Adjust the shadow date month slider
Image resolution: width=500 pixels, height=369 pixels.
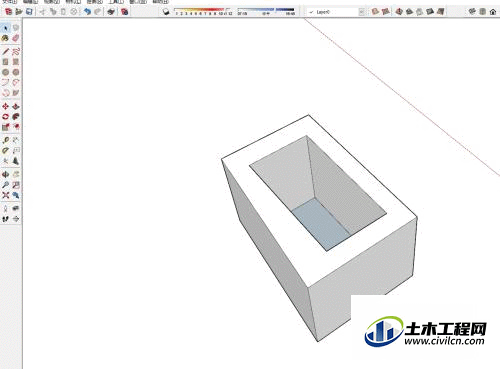click(x=203, y=12)
